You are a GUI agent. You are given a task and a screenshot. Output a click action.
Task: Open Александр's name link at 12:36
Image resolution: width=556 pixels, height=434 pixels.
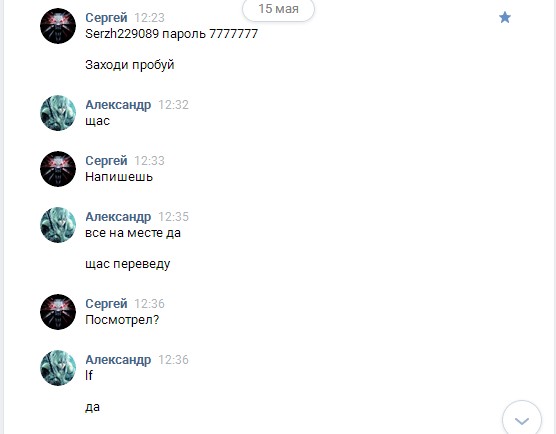tap(118, 360)
